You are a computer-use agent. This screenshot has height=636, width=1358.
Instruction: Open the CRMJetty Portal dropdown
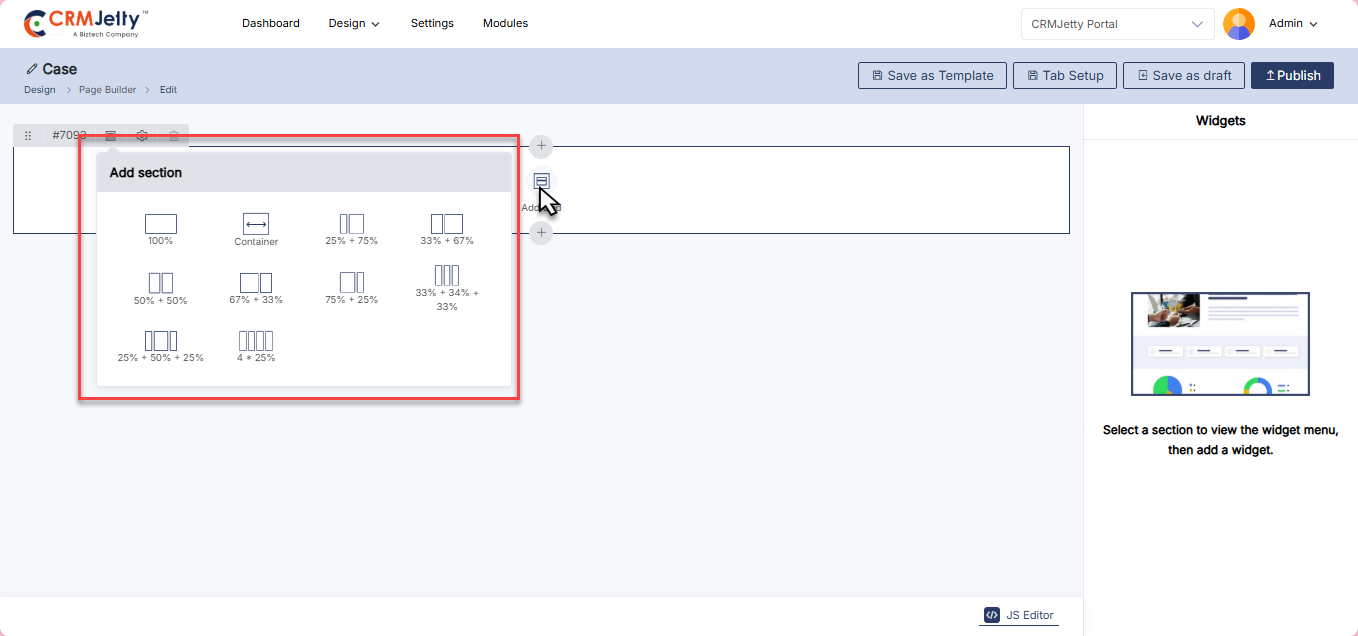(x=1117, y=24)
